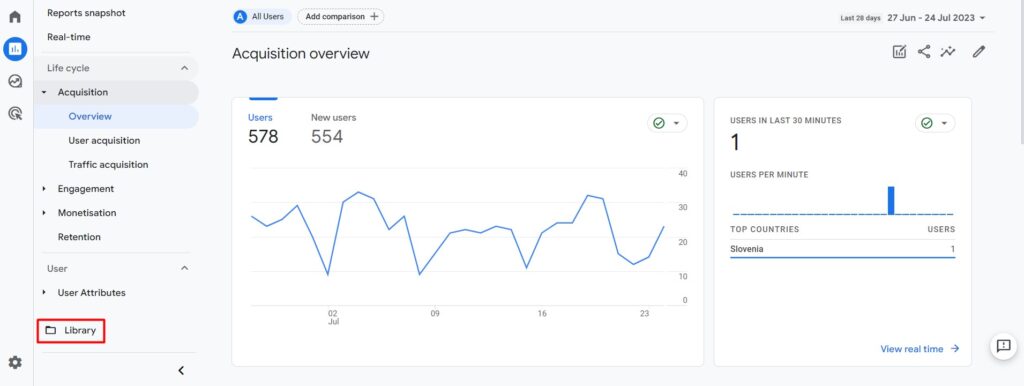Expand the Monetisation tree item

pos(44,213)
